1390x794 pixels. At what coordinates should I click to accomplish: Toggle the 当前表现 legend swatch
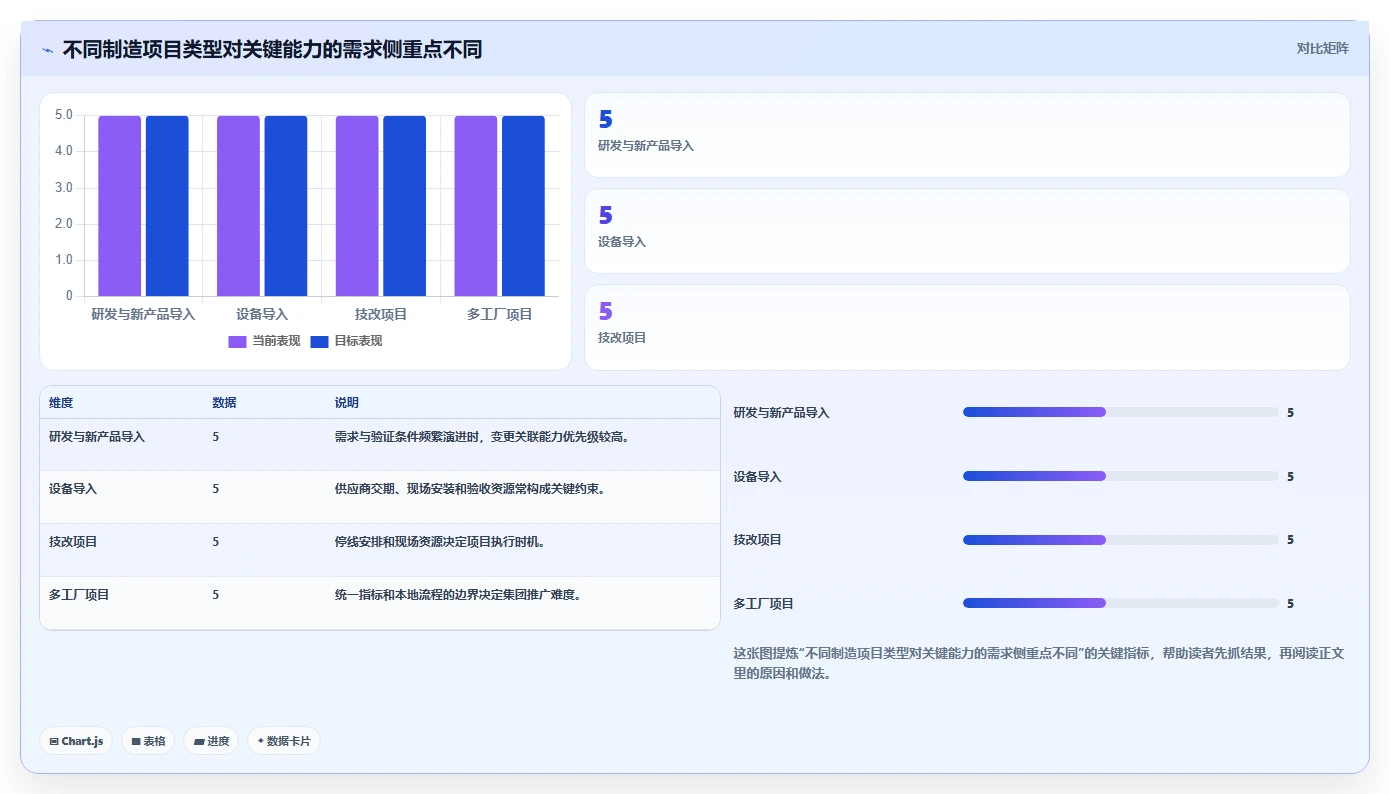click(x=237, y=341)
